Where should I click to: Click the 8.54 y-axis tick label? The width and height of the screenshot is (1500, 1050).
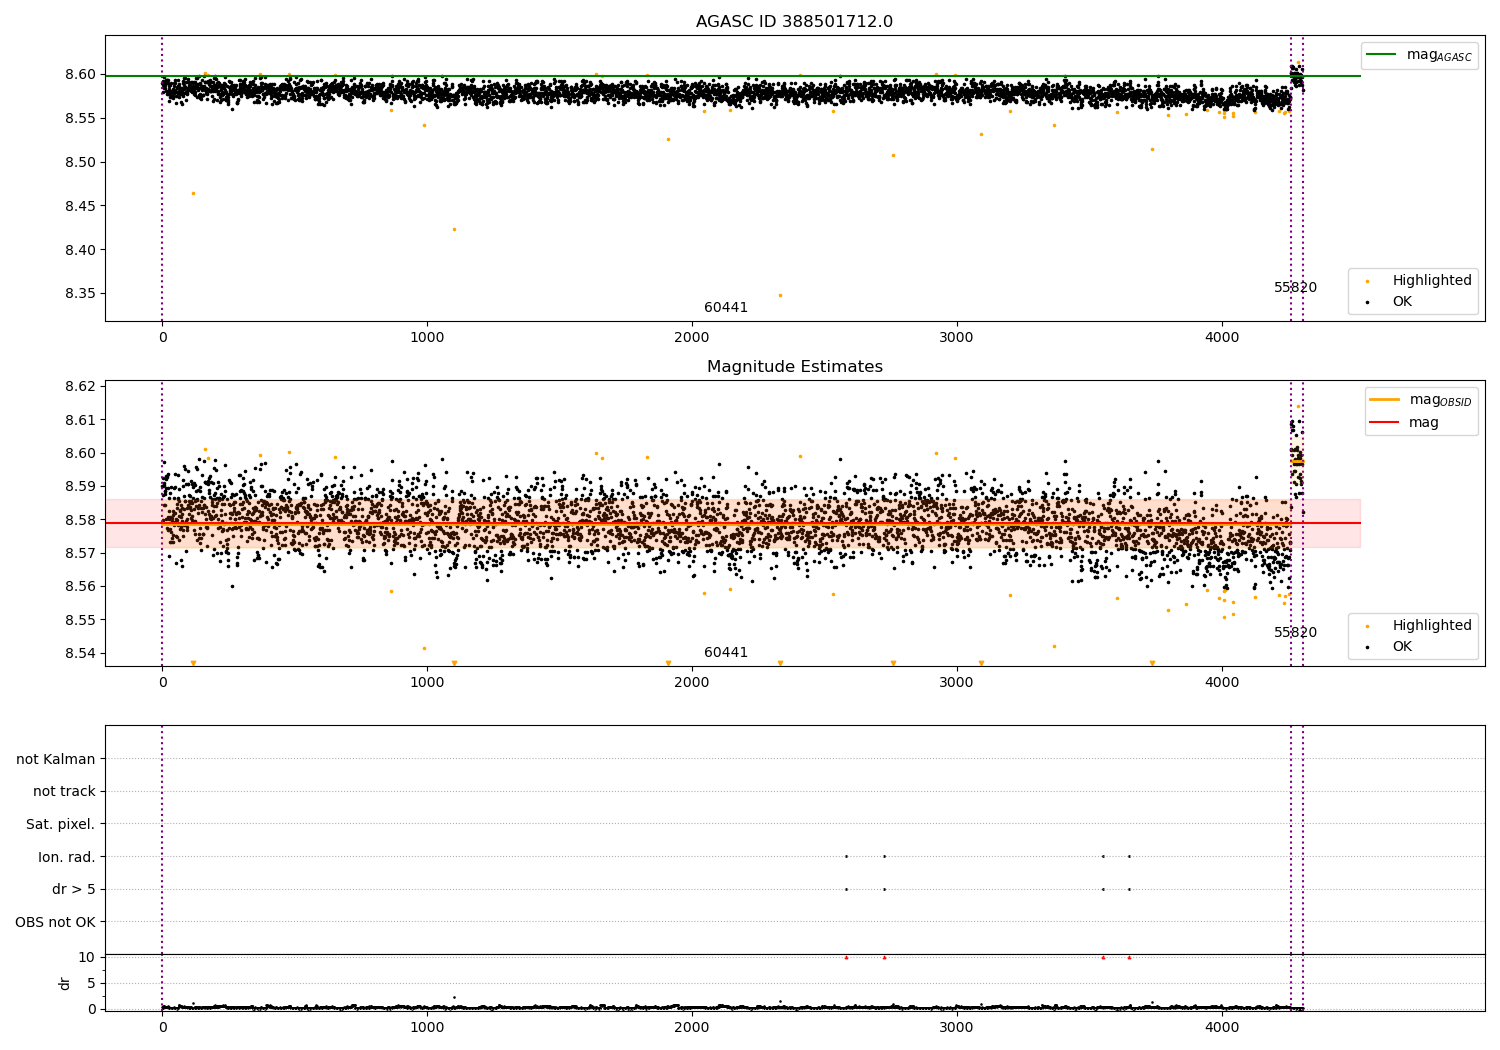(79, 654)
